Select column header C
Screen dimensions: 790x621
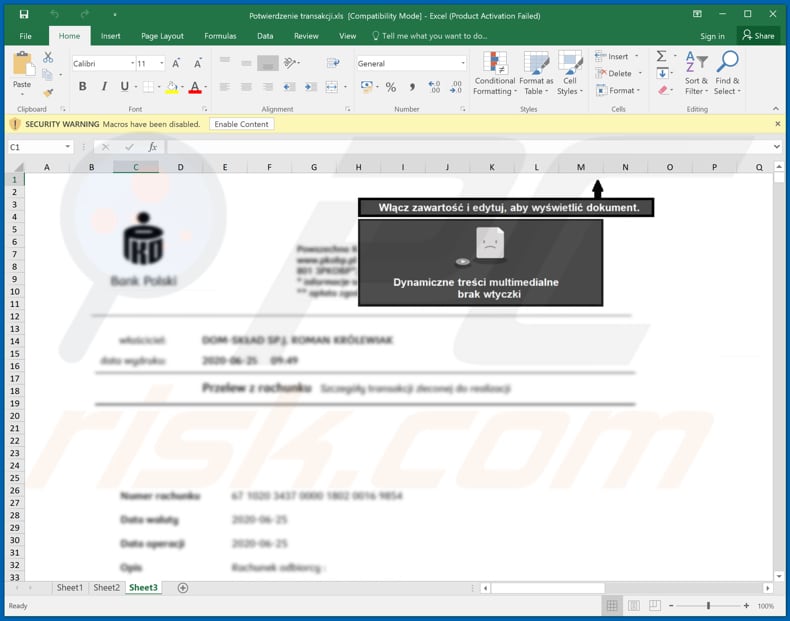[136, 167]
